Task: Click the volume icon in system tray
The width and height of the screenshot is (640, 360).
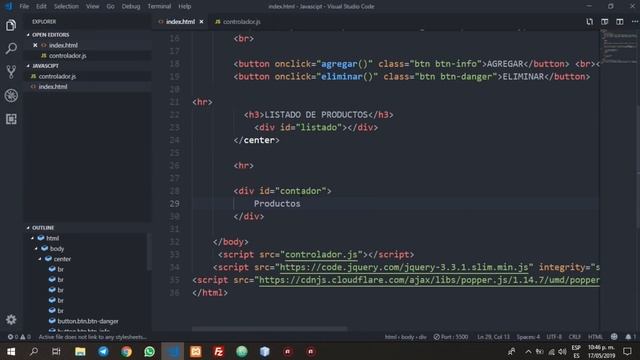Action: click(562, 351)
